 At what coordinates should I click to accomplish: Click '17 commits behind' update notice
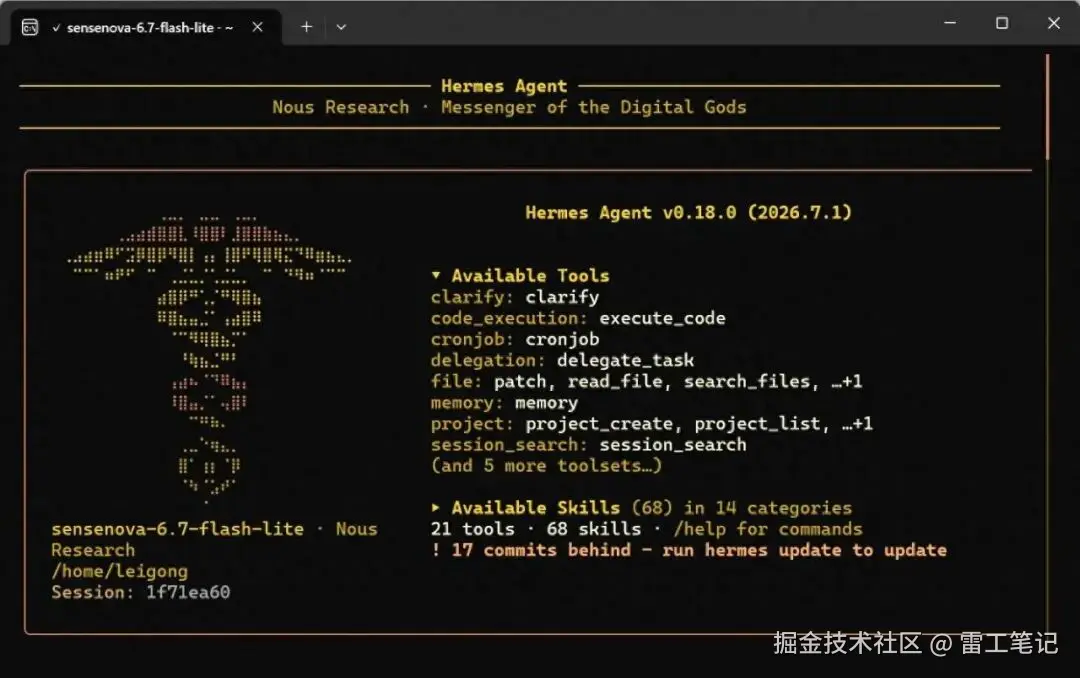[689, 551]
